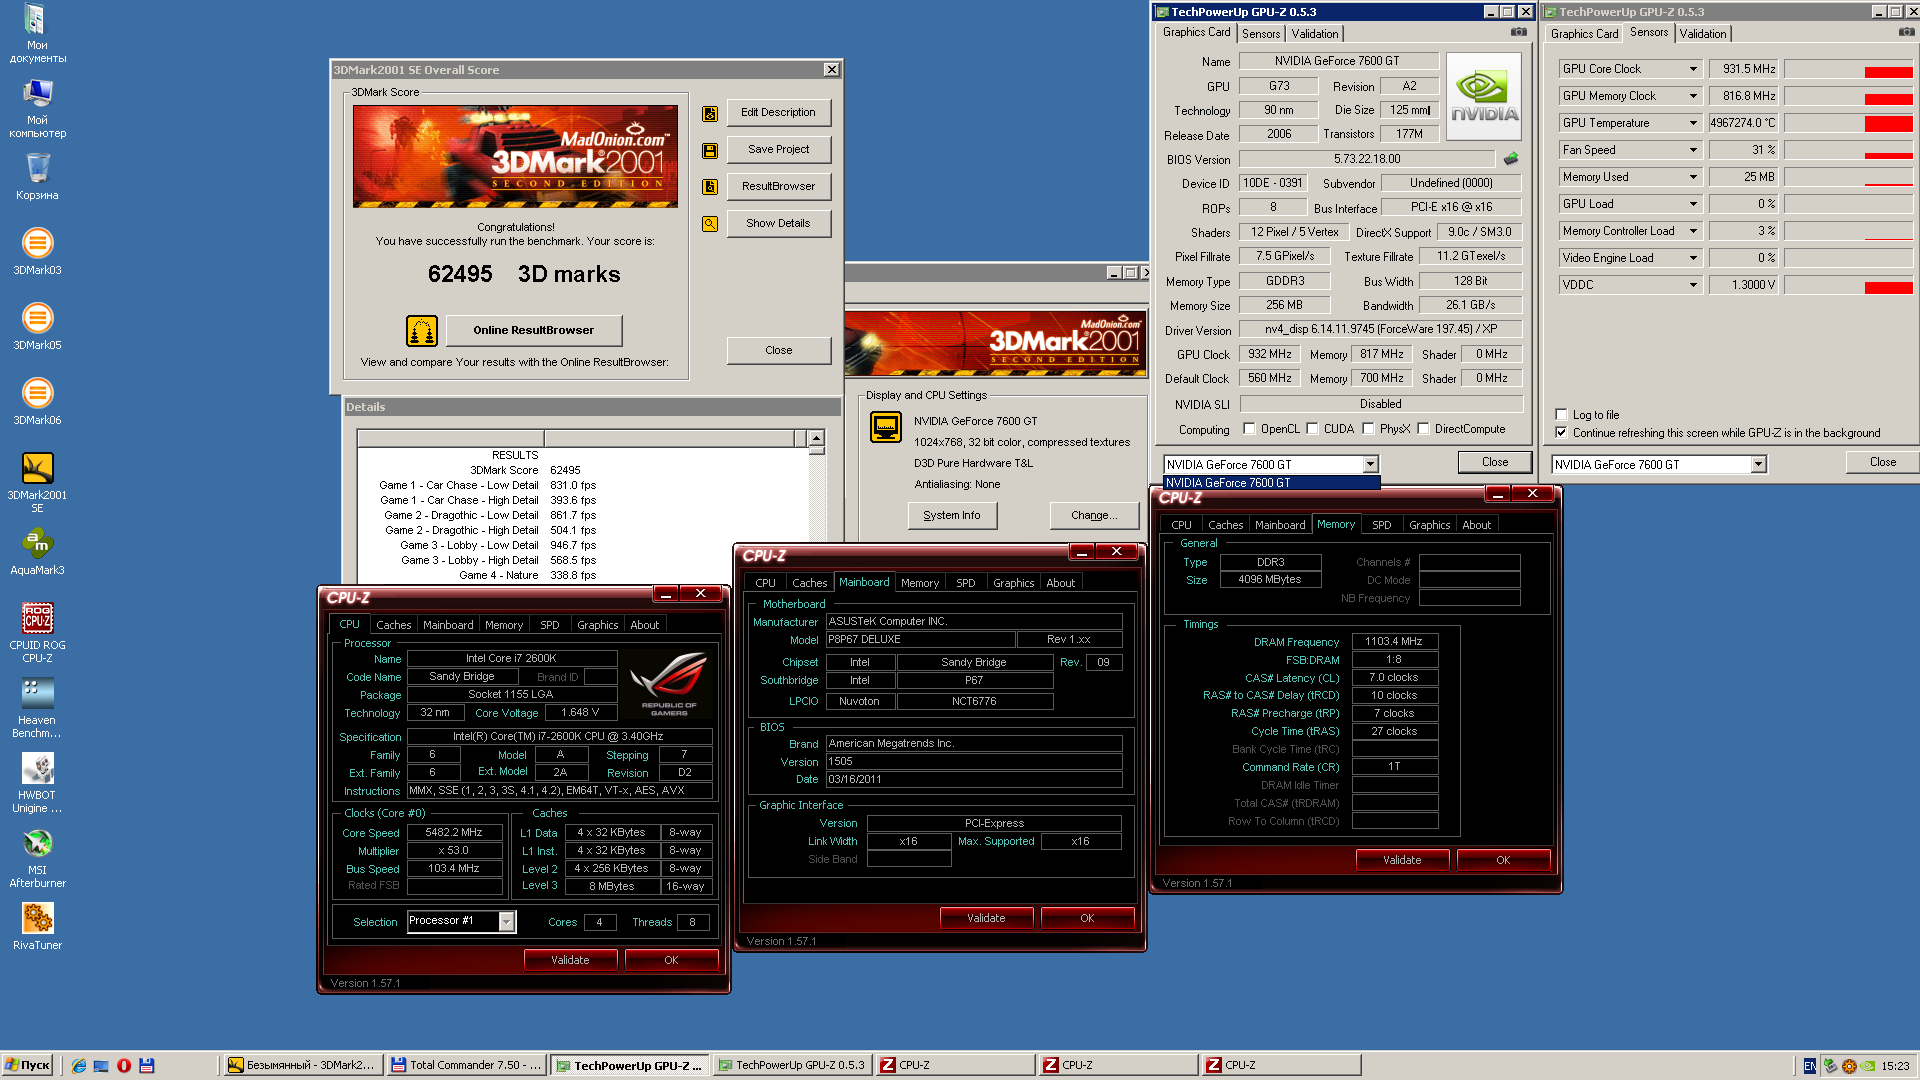Click the floppy icon beside Save Project
This screenshot has height=1080, width=1920.
pyautogui.click(x=710, y=150)
